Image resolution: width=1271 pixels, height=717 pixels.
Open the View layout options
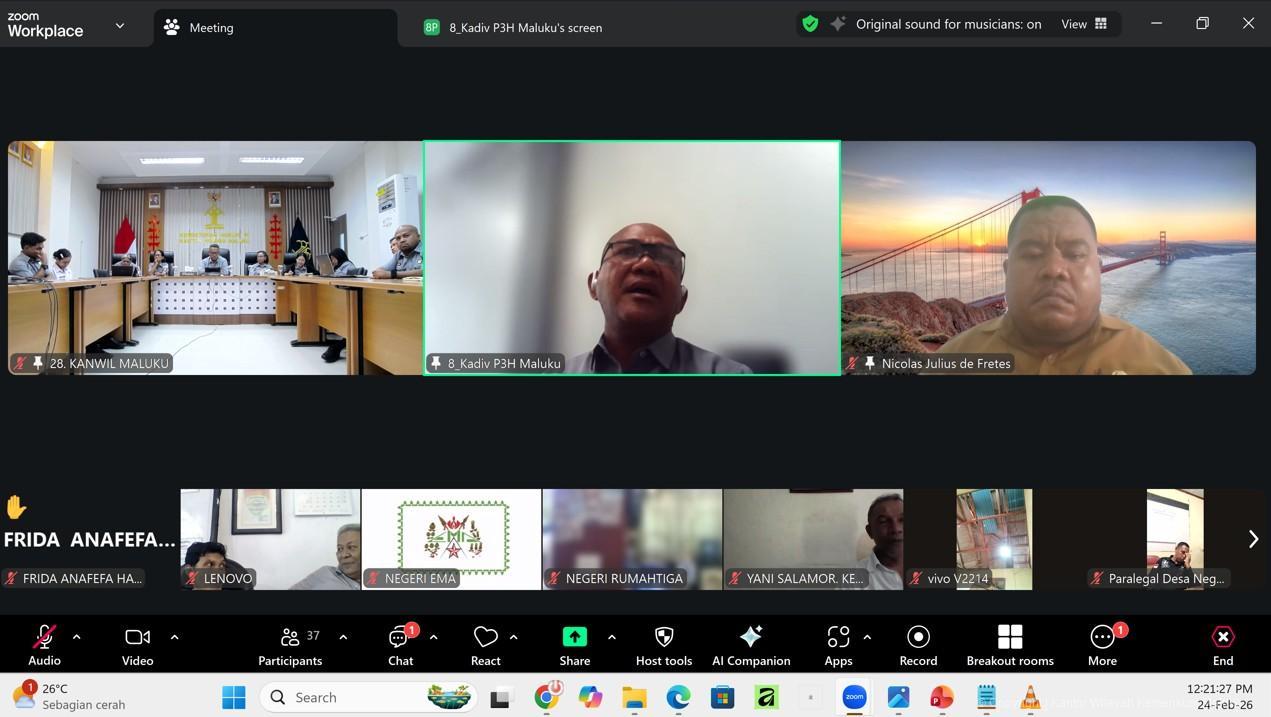(x=1085, y=24)
